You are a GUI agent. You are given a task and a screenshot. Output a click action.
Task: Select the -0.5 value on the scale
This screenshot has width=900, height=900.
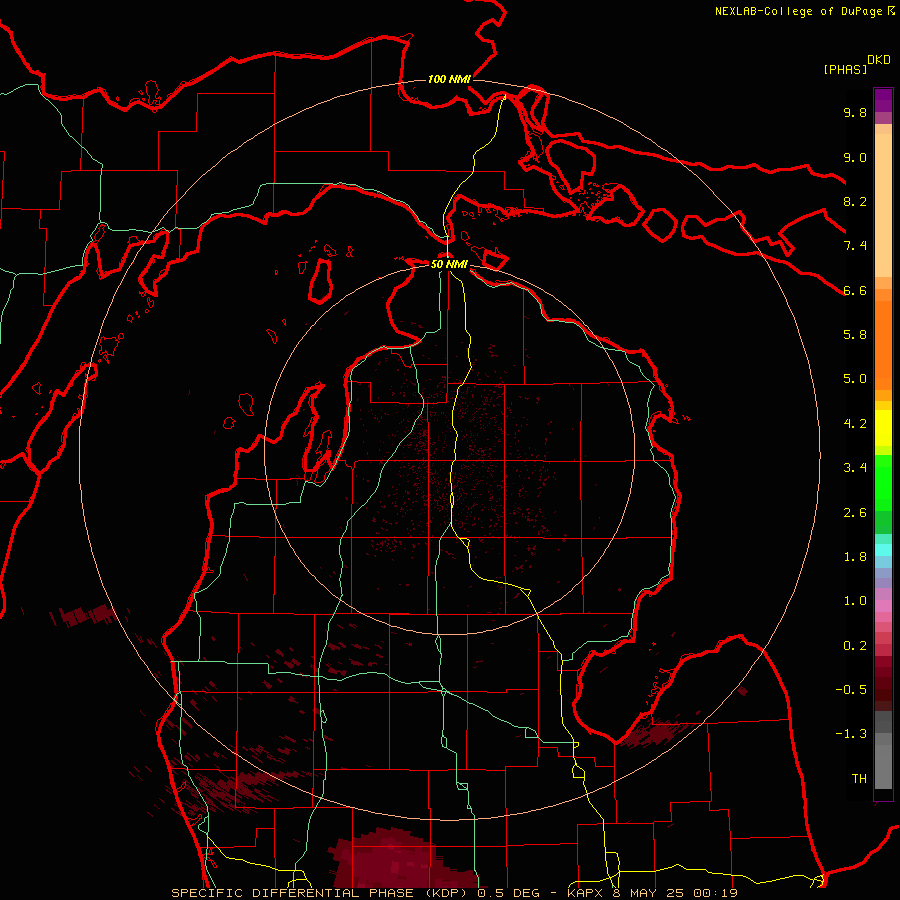[851, 690]
